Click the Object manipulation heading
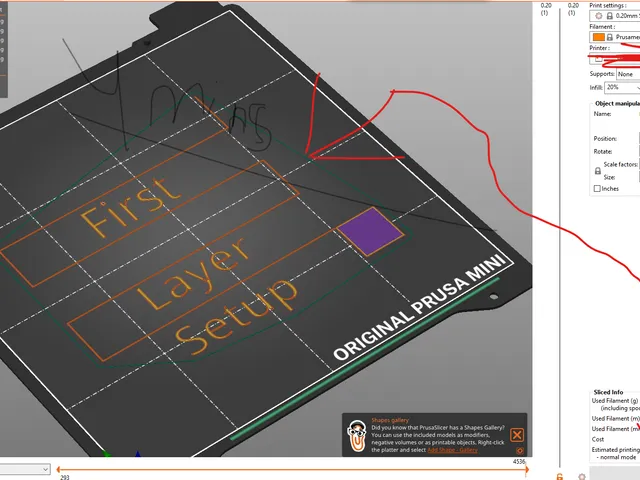This screenshot has width=640, height=480. click(x=617, y=104)
